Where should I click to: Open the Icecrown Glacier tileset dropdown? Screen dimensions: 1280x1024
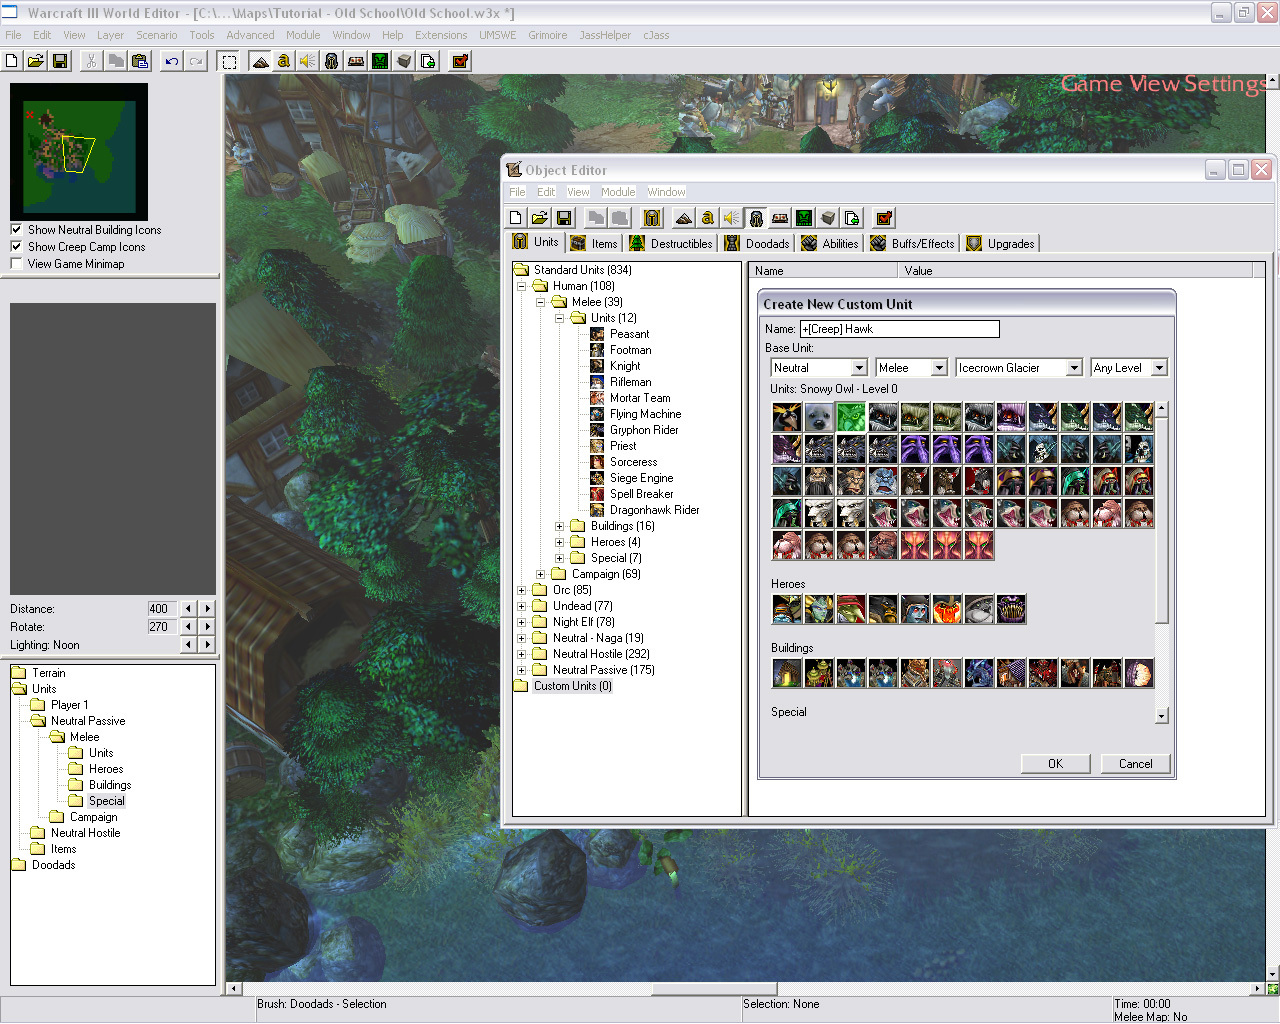pyautogui.click(x=1073, y=368)
